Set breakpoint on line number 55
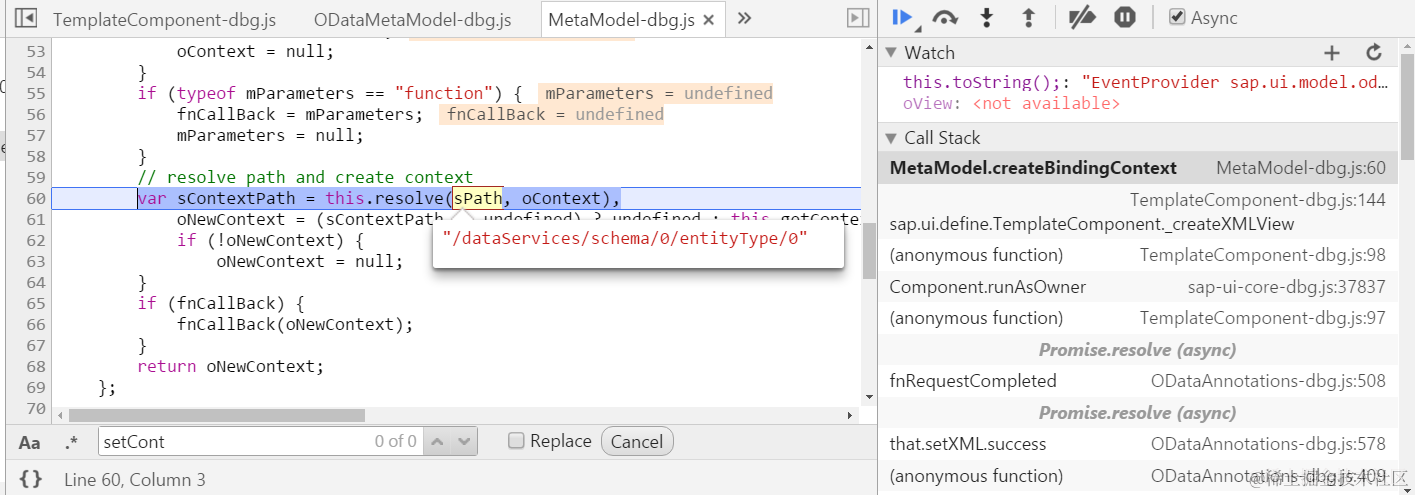 pos(35,93)
